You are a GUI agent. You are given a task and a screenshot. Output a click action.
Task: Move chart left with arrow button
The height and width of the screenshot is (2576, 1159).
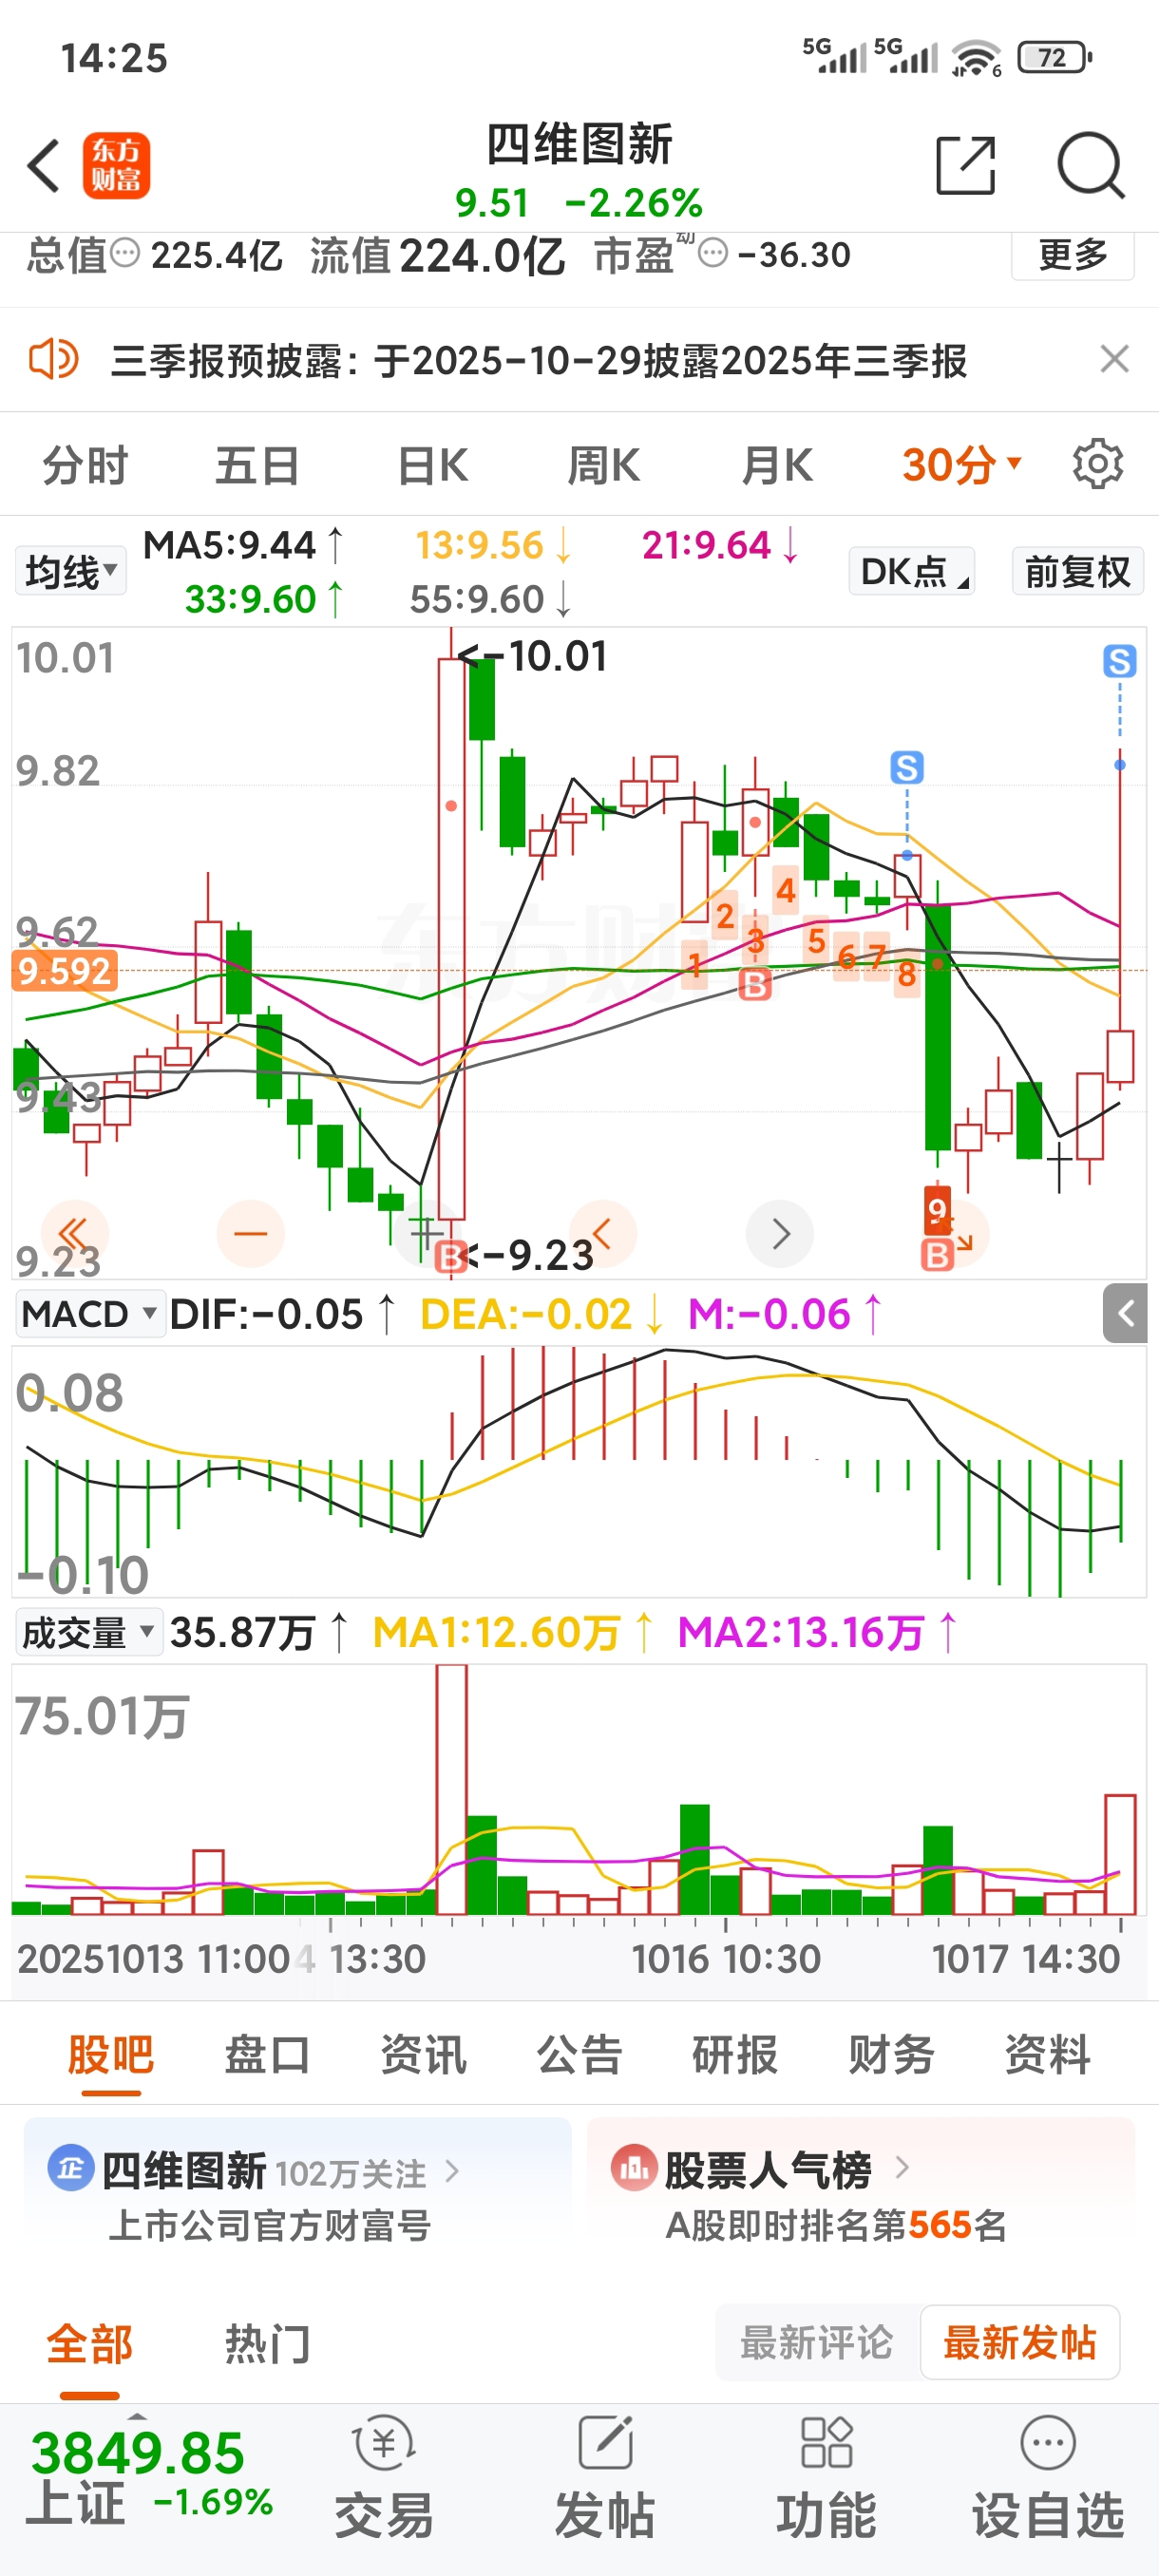coord(603,1233)
